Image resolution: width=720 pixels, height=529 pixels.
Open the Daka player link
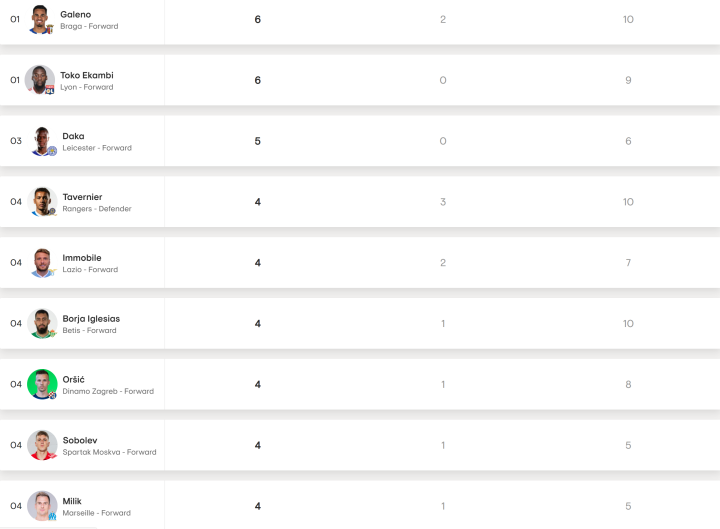coord(73,136)
